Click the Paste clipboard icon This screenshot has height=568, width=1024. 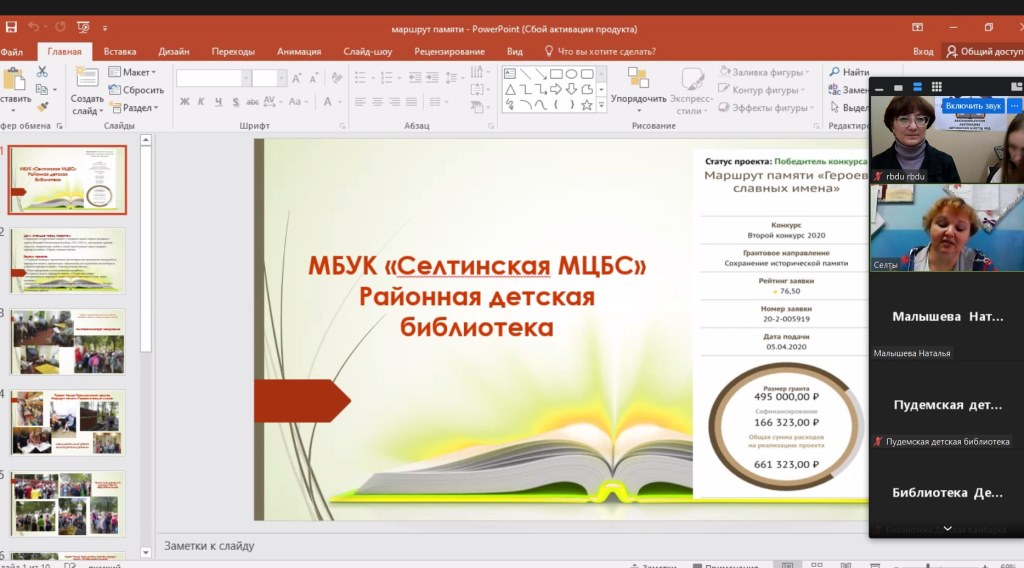tap(14, 80)
